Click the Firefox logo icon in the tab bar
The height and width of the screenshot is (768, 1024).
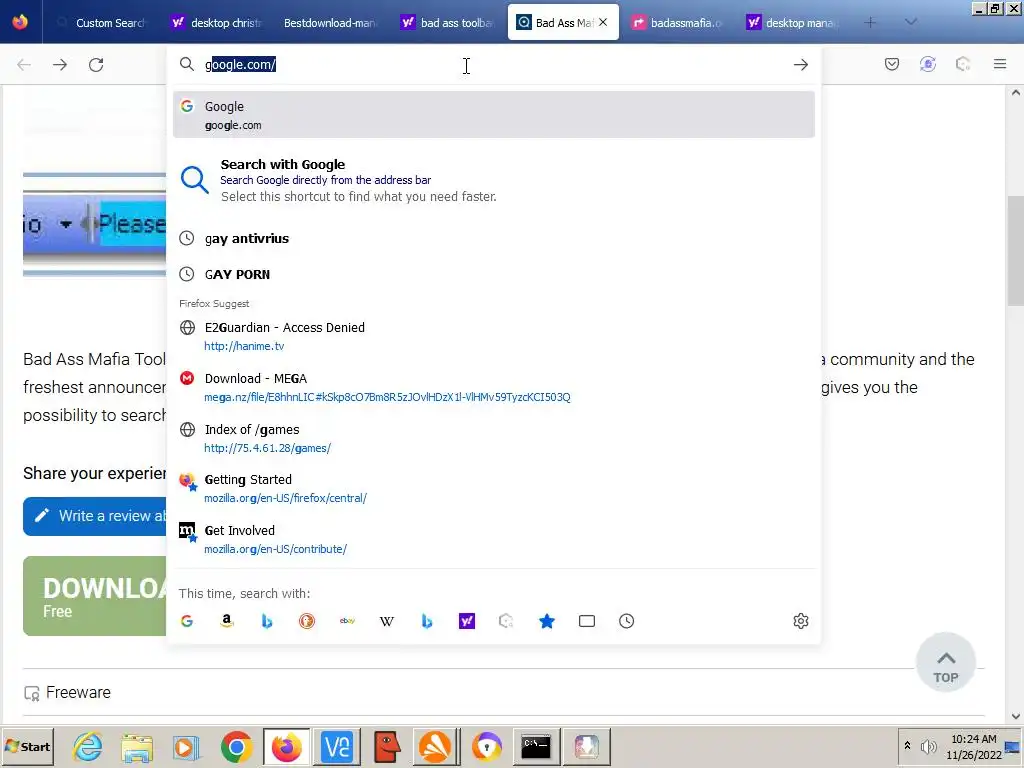20,22
